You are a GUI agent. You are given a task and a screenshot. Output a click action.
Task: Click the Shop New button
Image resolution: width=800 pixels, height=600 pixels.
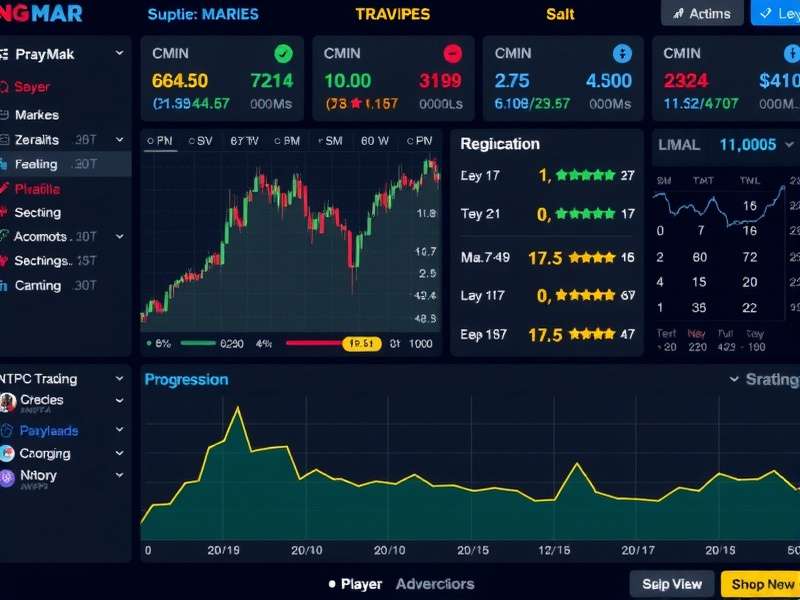760,583
